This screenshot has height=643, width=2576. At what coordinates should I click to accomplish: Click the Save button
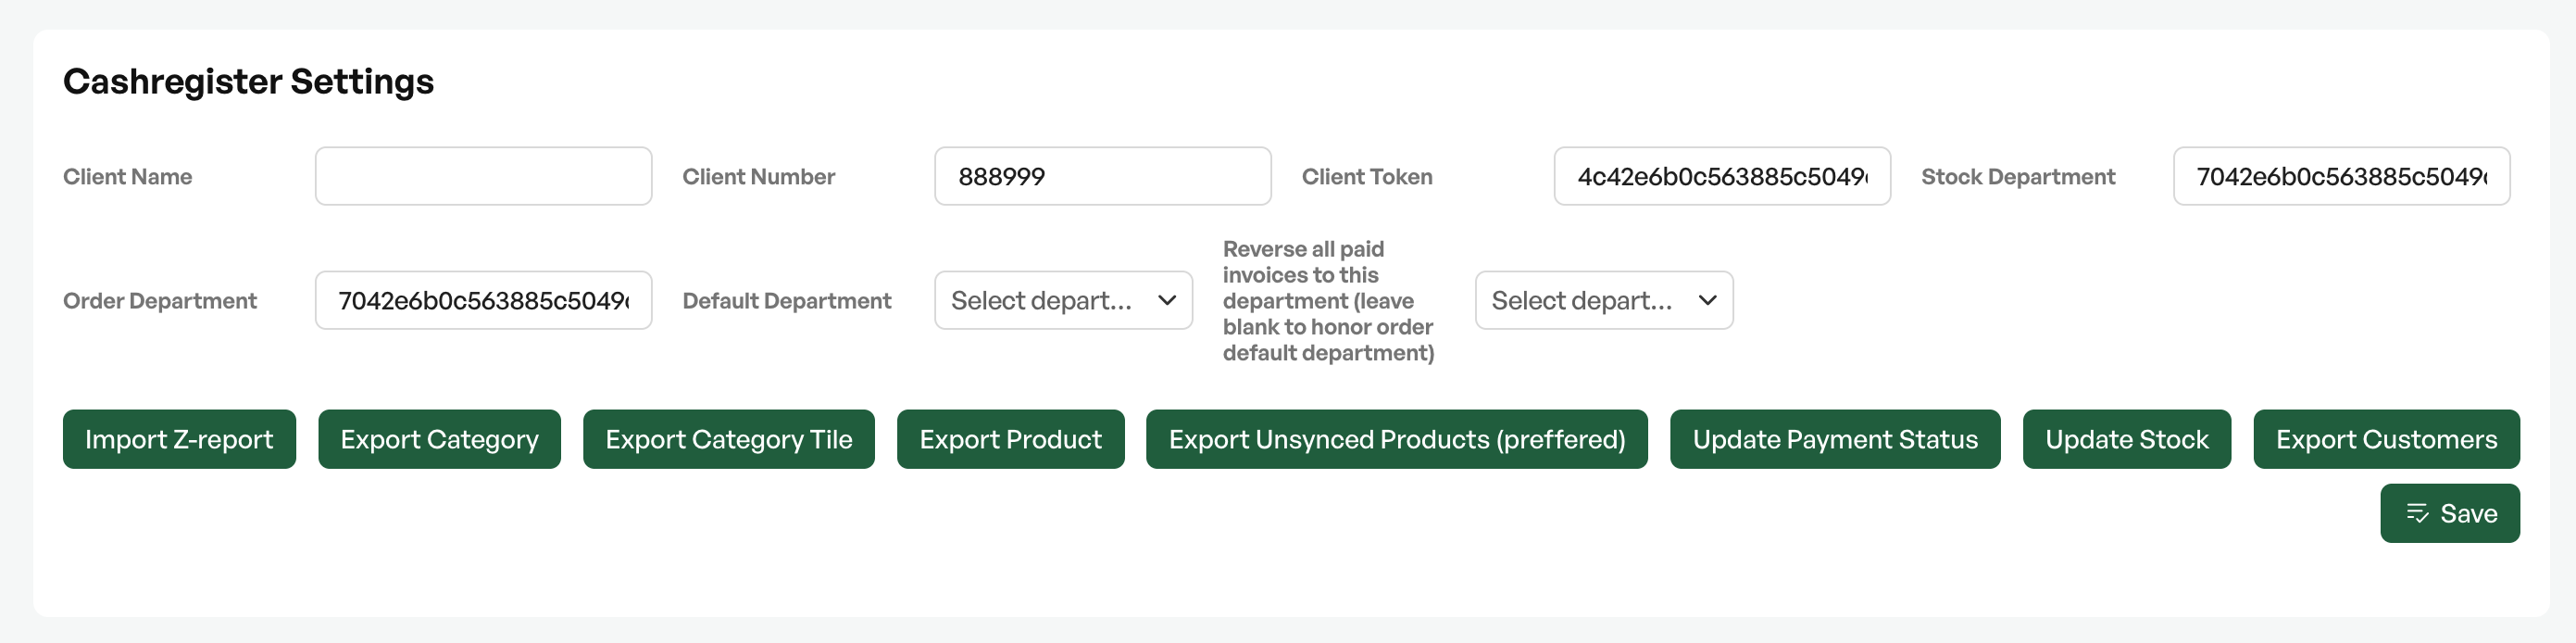point(2449,513)
